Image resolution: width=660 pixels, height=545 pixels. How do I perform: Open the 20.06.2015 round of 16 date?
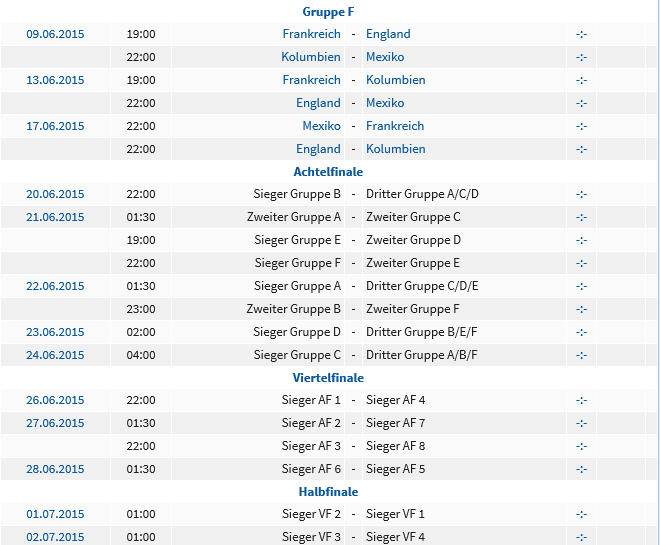[55, 194]
